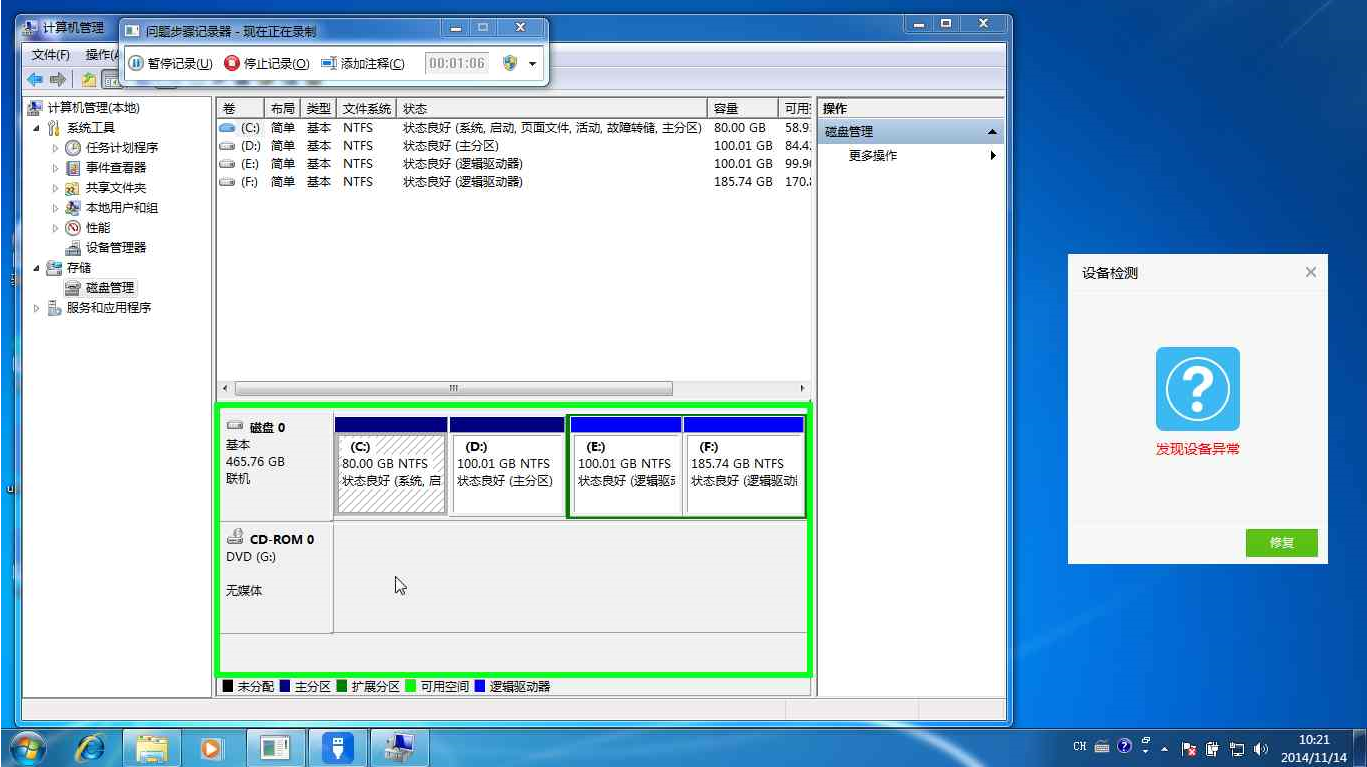Select 设备管理器 in the tree
Viewport: 1367px width, 767px height.
point(115,248)
